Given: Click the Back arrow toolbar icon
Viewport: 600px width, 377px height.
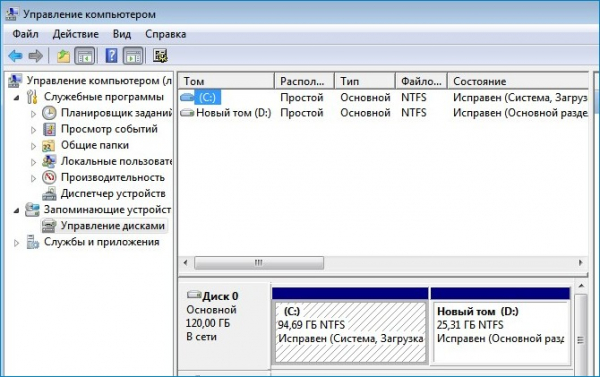Looking at the screenshot, I should [15, 56].
